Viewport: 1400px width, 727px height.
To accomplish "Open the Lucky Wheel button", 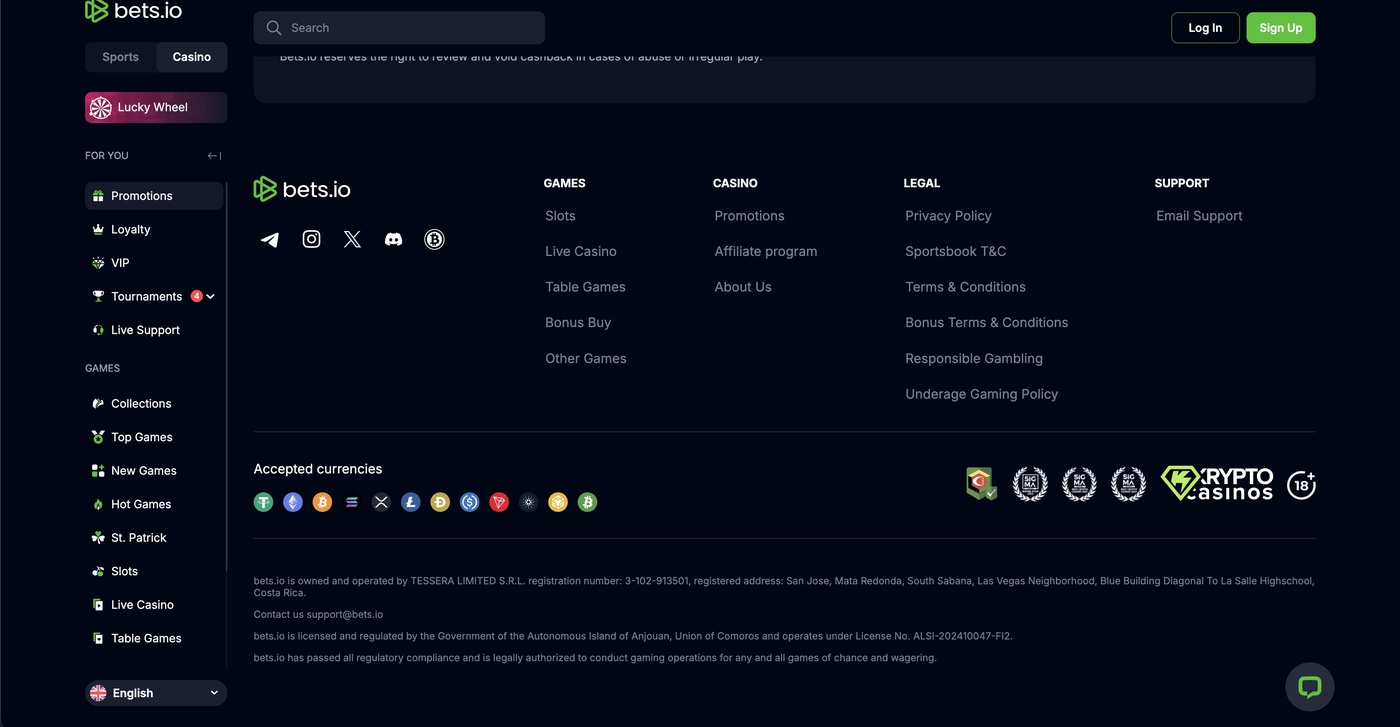I will pyautogui.click(x=156, y=107).
